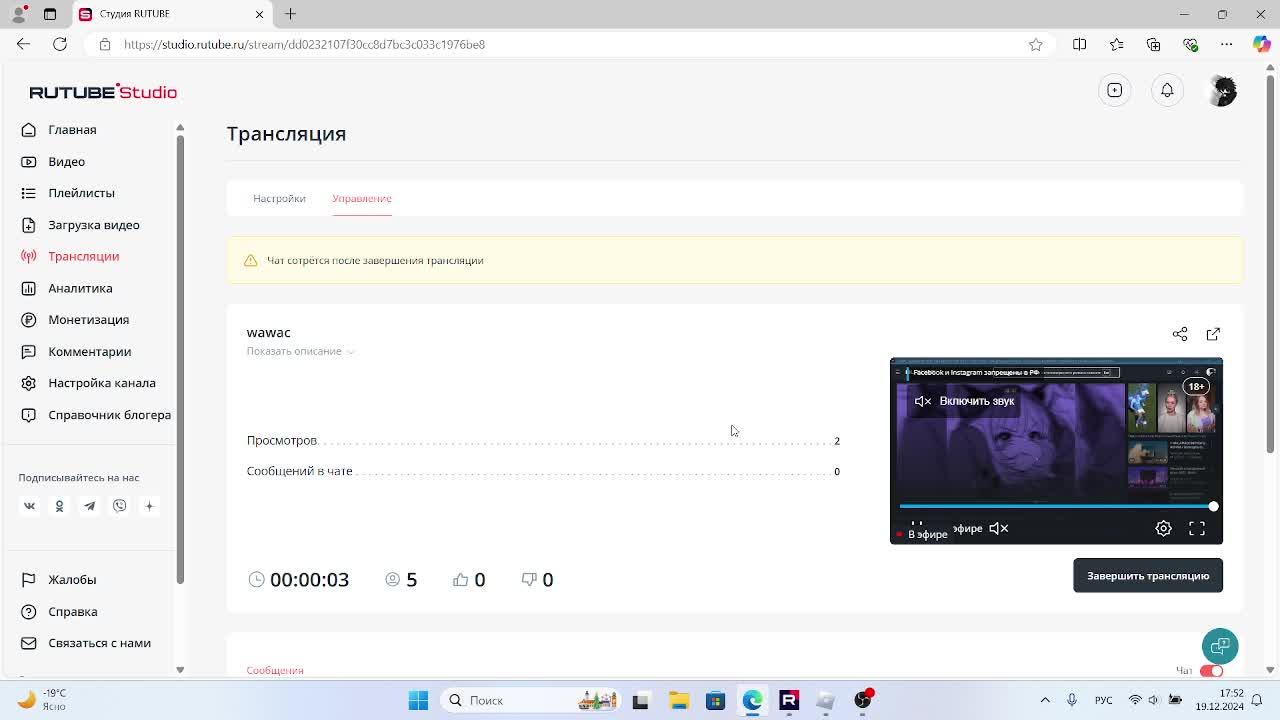Open the Copilot sidebar icon
Screen dimensions: 1280x720
click(x=1262, y=44)
